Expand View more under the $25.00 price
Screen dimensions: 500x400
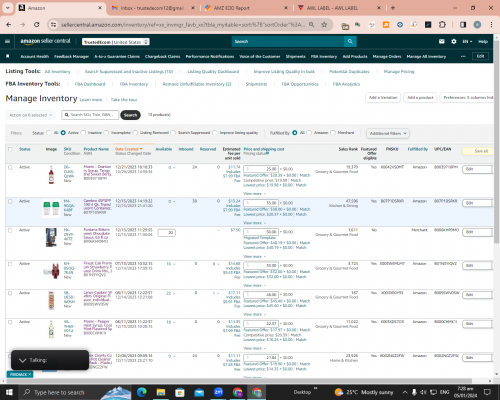254,194
